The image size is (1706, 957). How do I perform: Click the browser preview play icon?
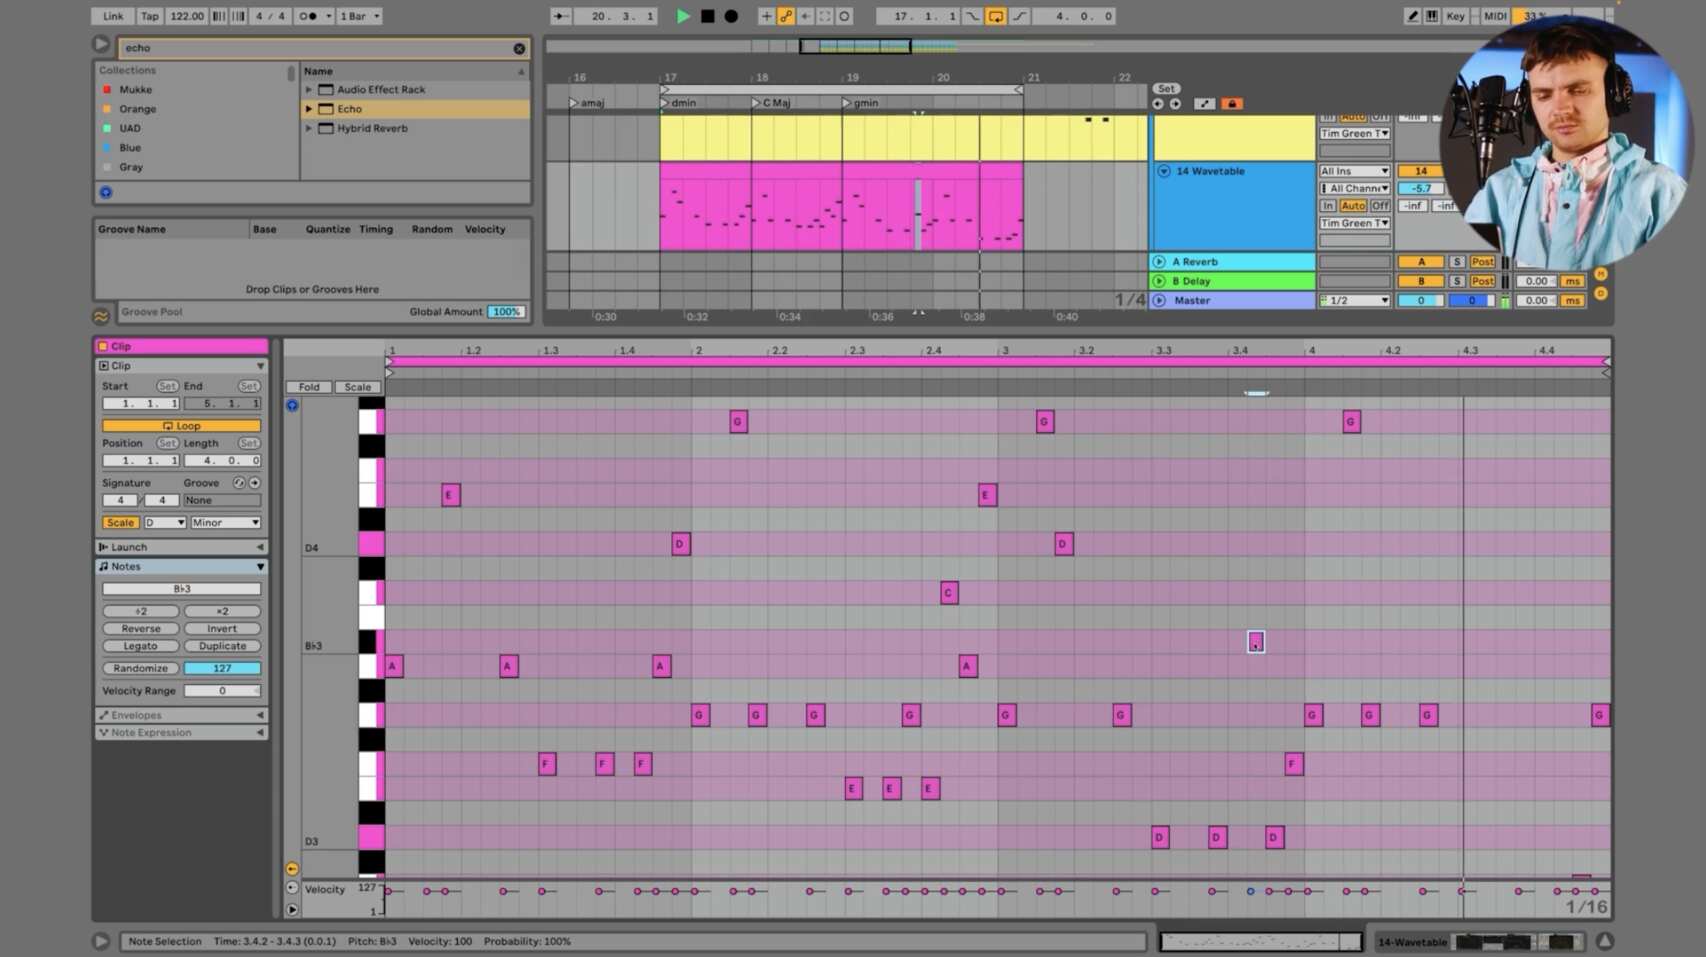(x=101, y=44)
